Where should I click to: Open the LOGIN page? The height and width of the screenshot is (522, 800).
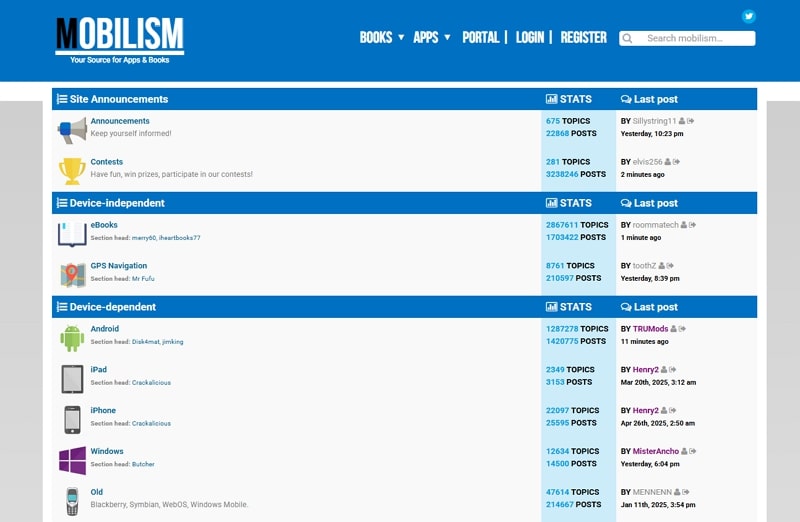pyautogui.click(x=530, y=37)
